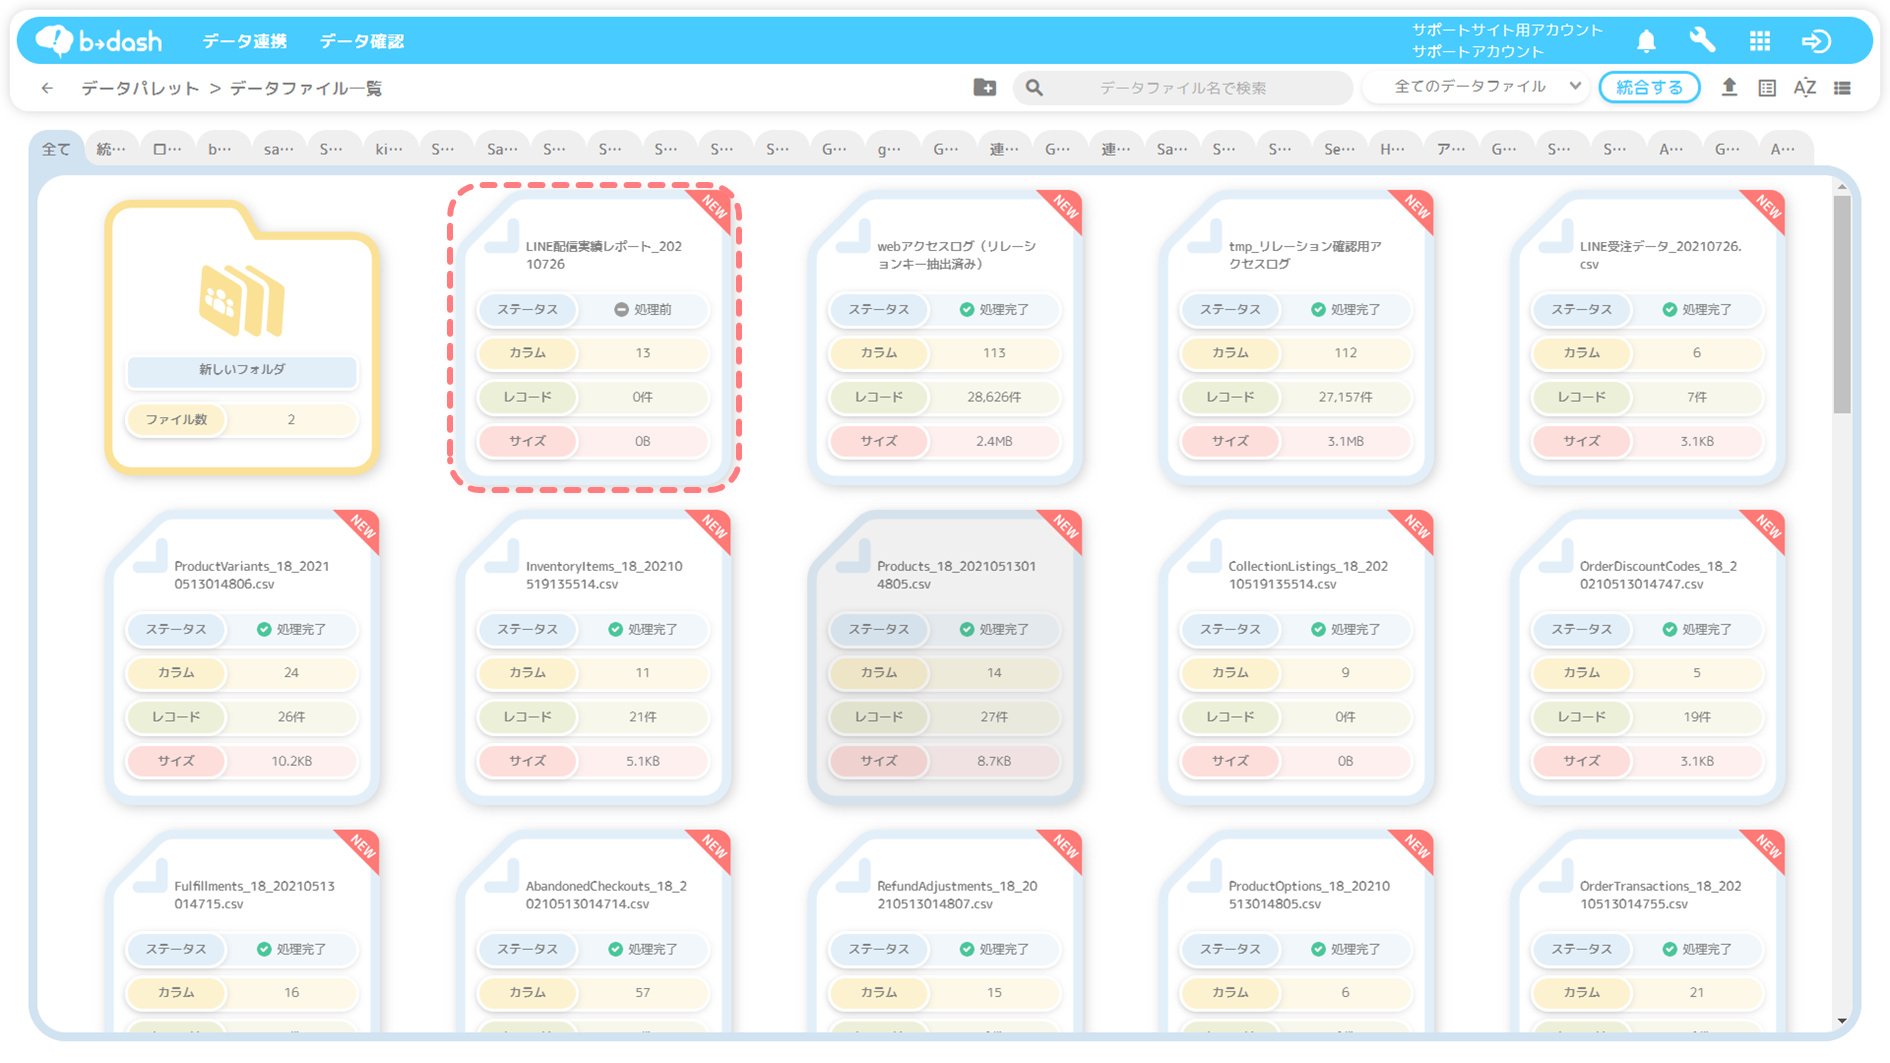Image resolution: width=1890 pixels, height=1063 pixels.
Task: Click size value 8.7KB
Action: [x=994, y=761]
